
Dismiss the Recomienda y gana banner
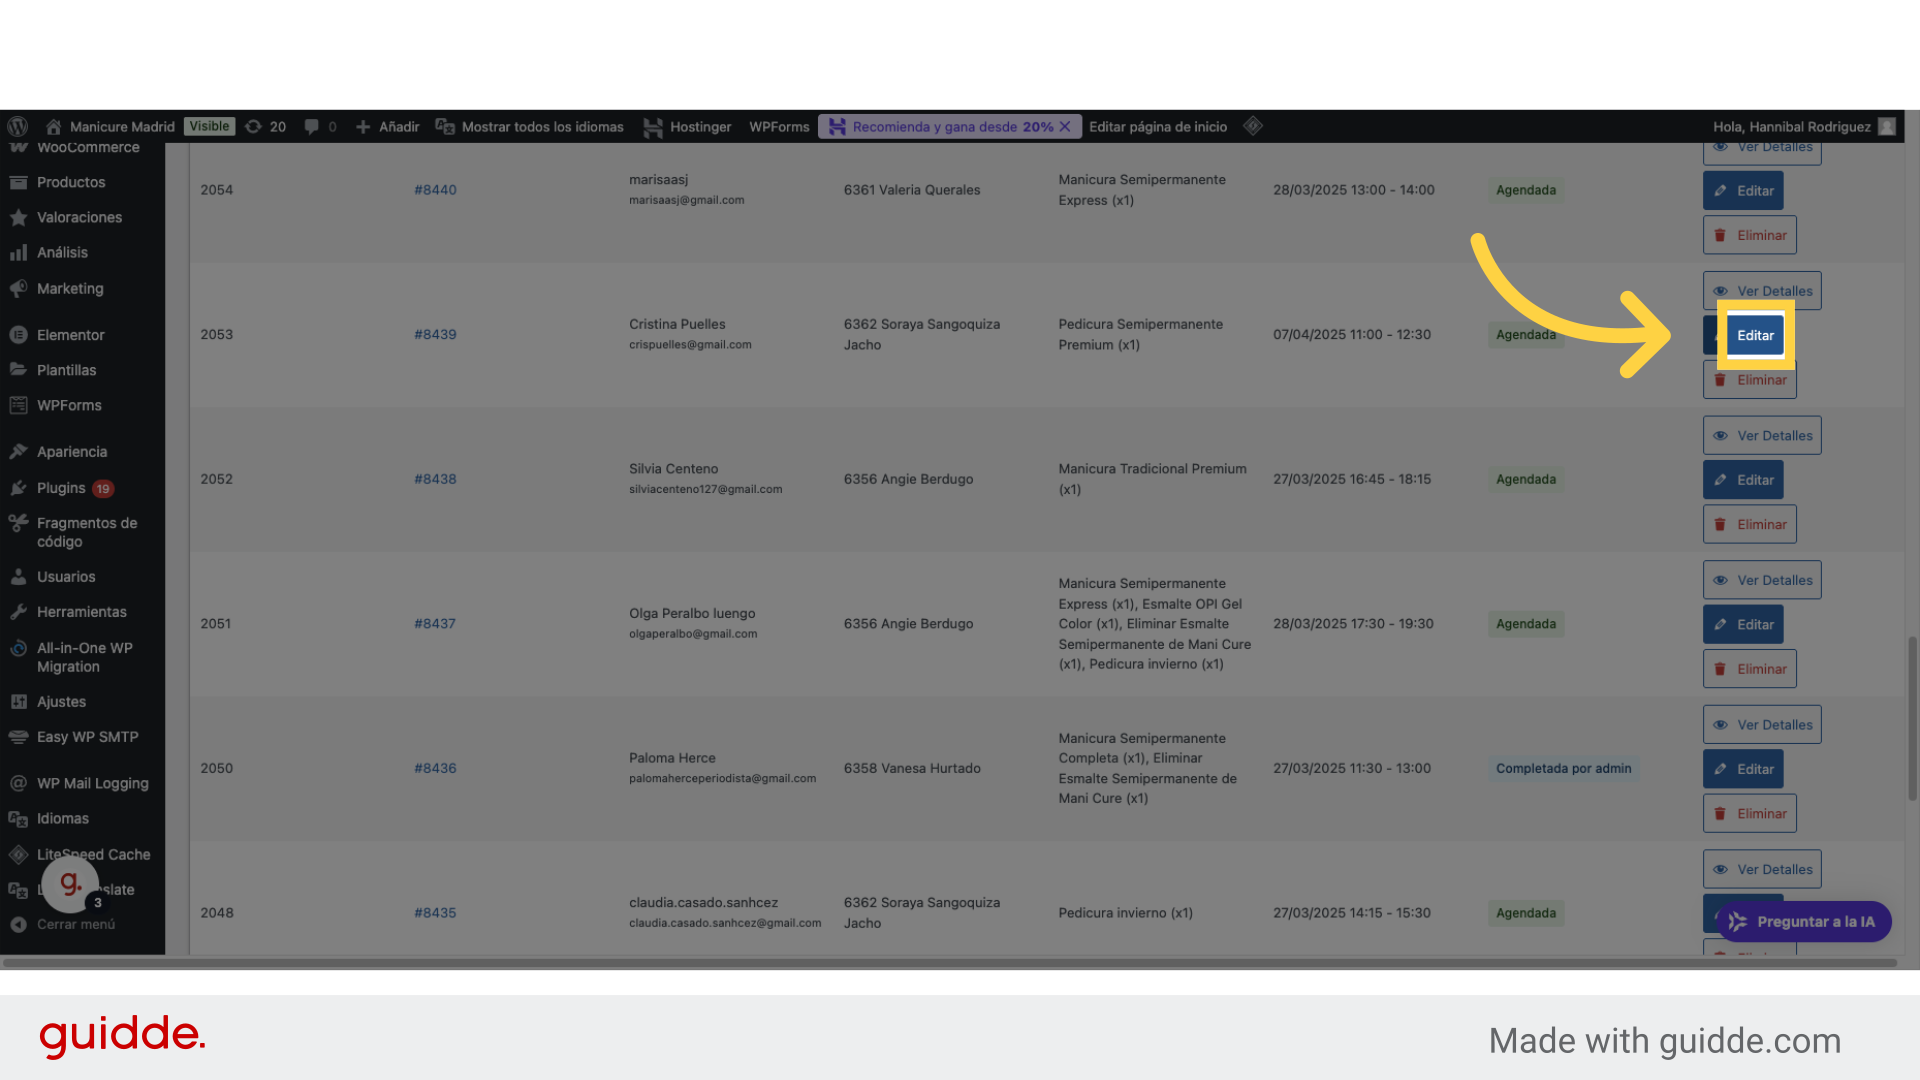[1065, 127]
